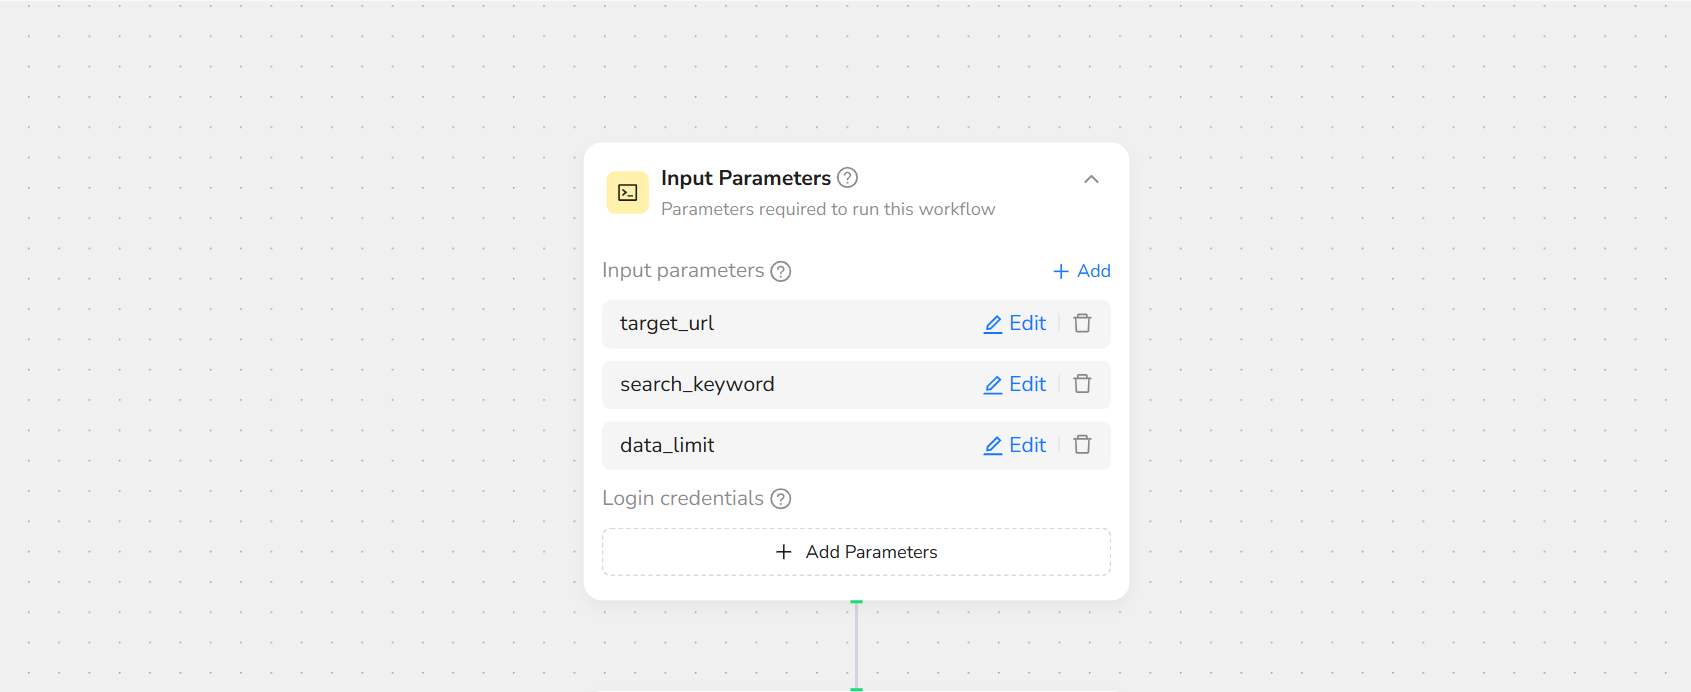The width and height of the screenshot is (1691, 692).
Task: Click the Login credentials label
Action: (683, 498)
